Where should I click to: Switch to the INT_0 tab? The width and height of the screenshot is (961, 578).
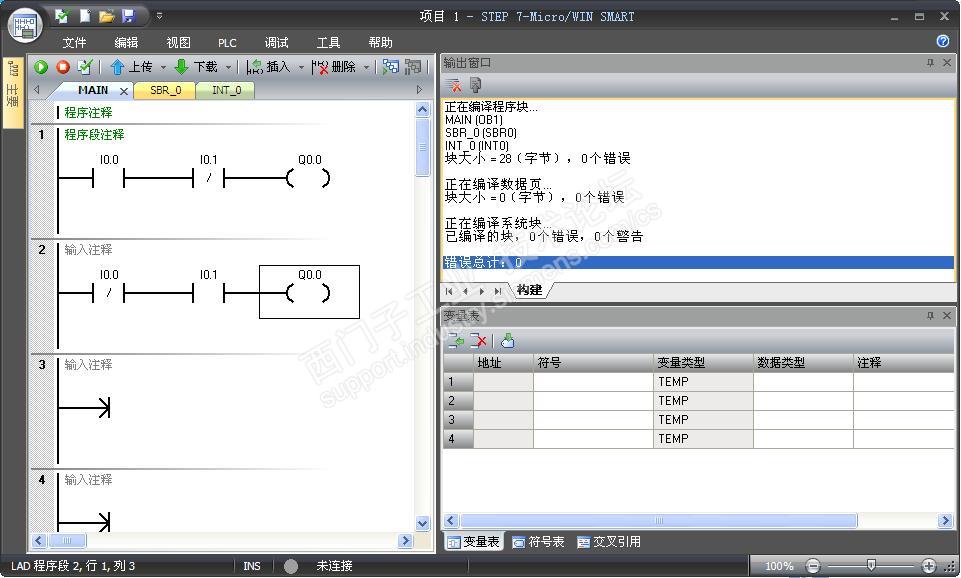click(226, 90)
